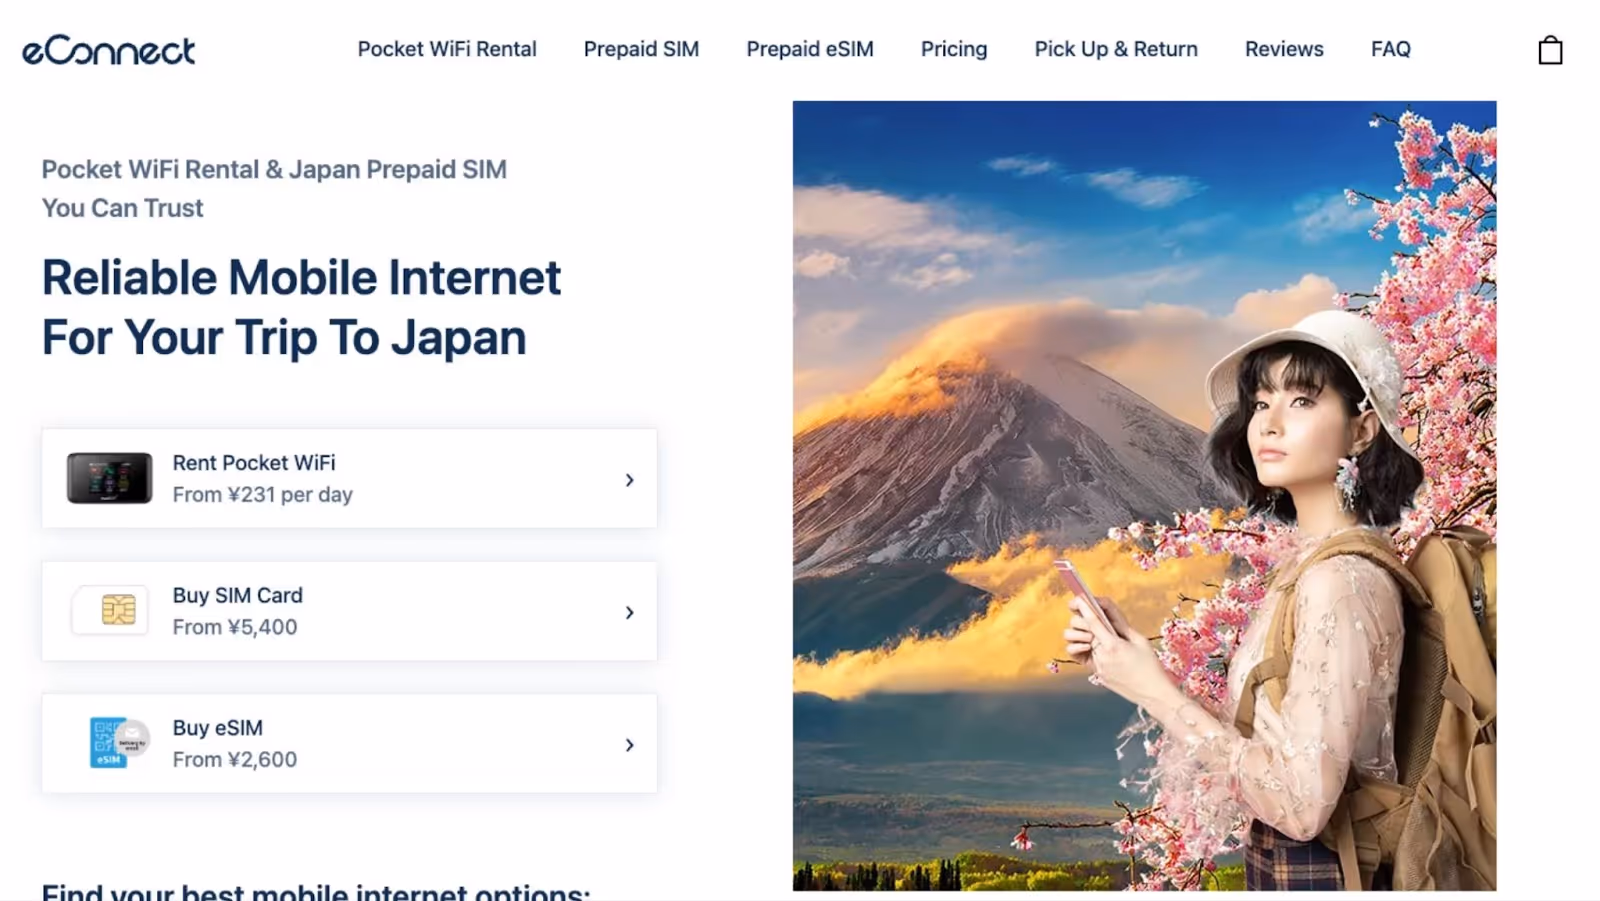This screenshot has width=1600, height=901.
Task: Open the Pocket WiFi Rental menu item
Action: tap(447, 49)
